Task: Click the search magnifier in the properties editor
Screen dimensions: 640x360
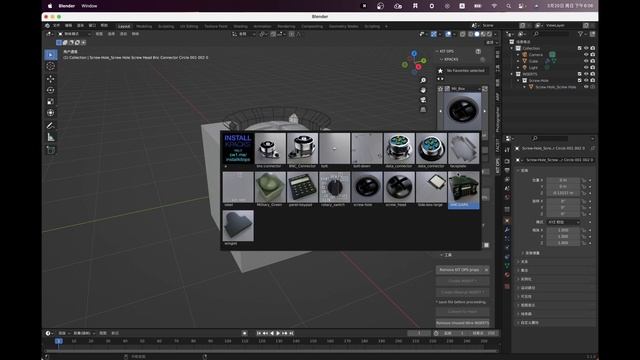Action: tap(535, 139)
